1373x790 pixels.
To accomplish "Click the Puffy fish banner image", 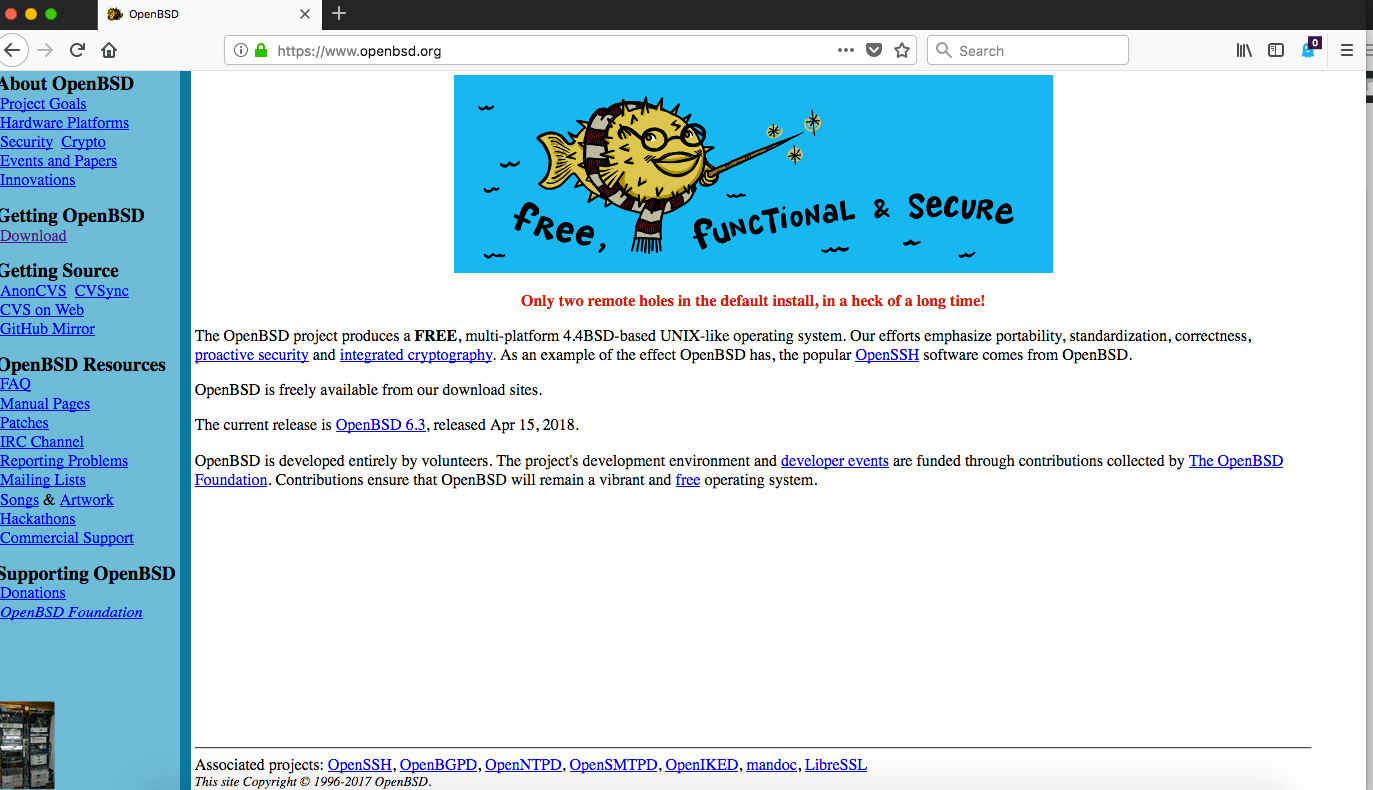I will [x=753, y=174].
